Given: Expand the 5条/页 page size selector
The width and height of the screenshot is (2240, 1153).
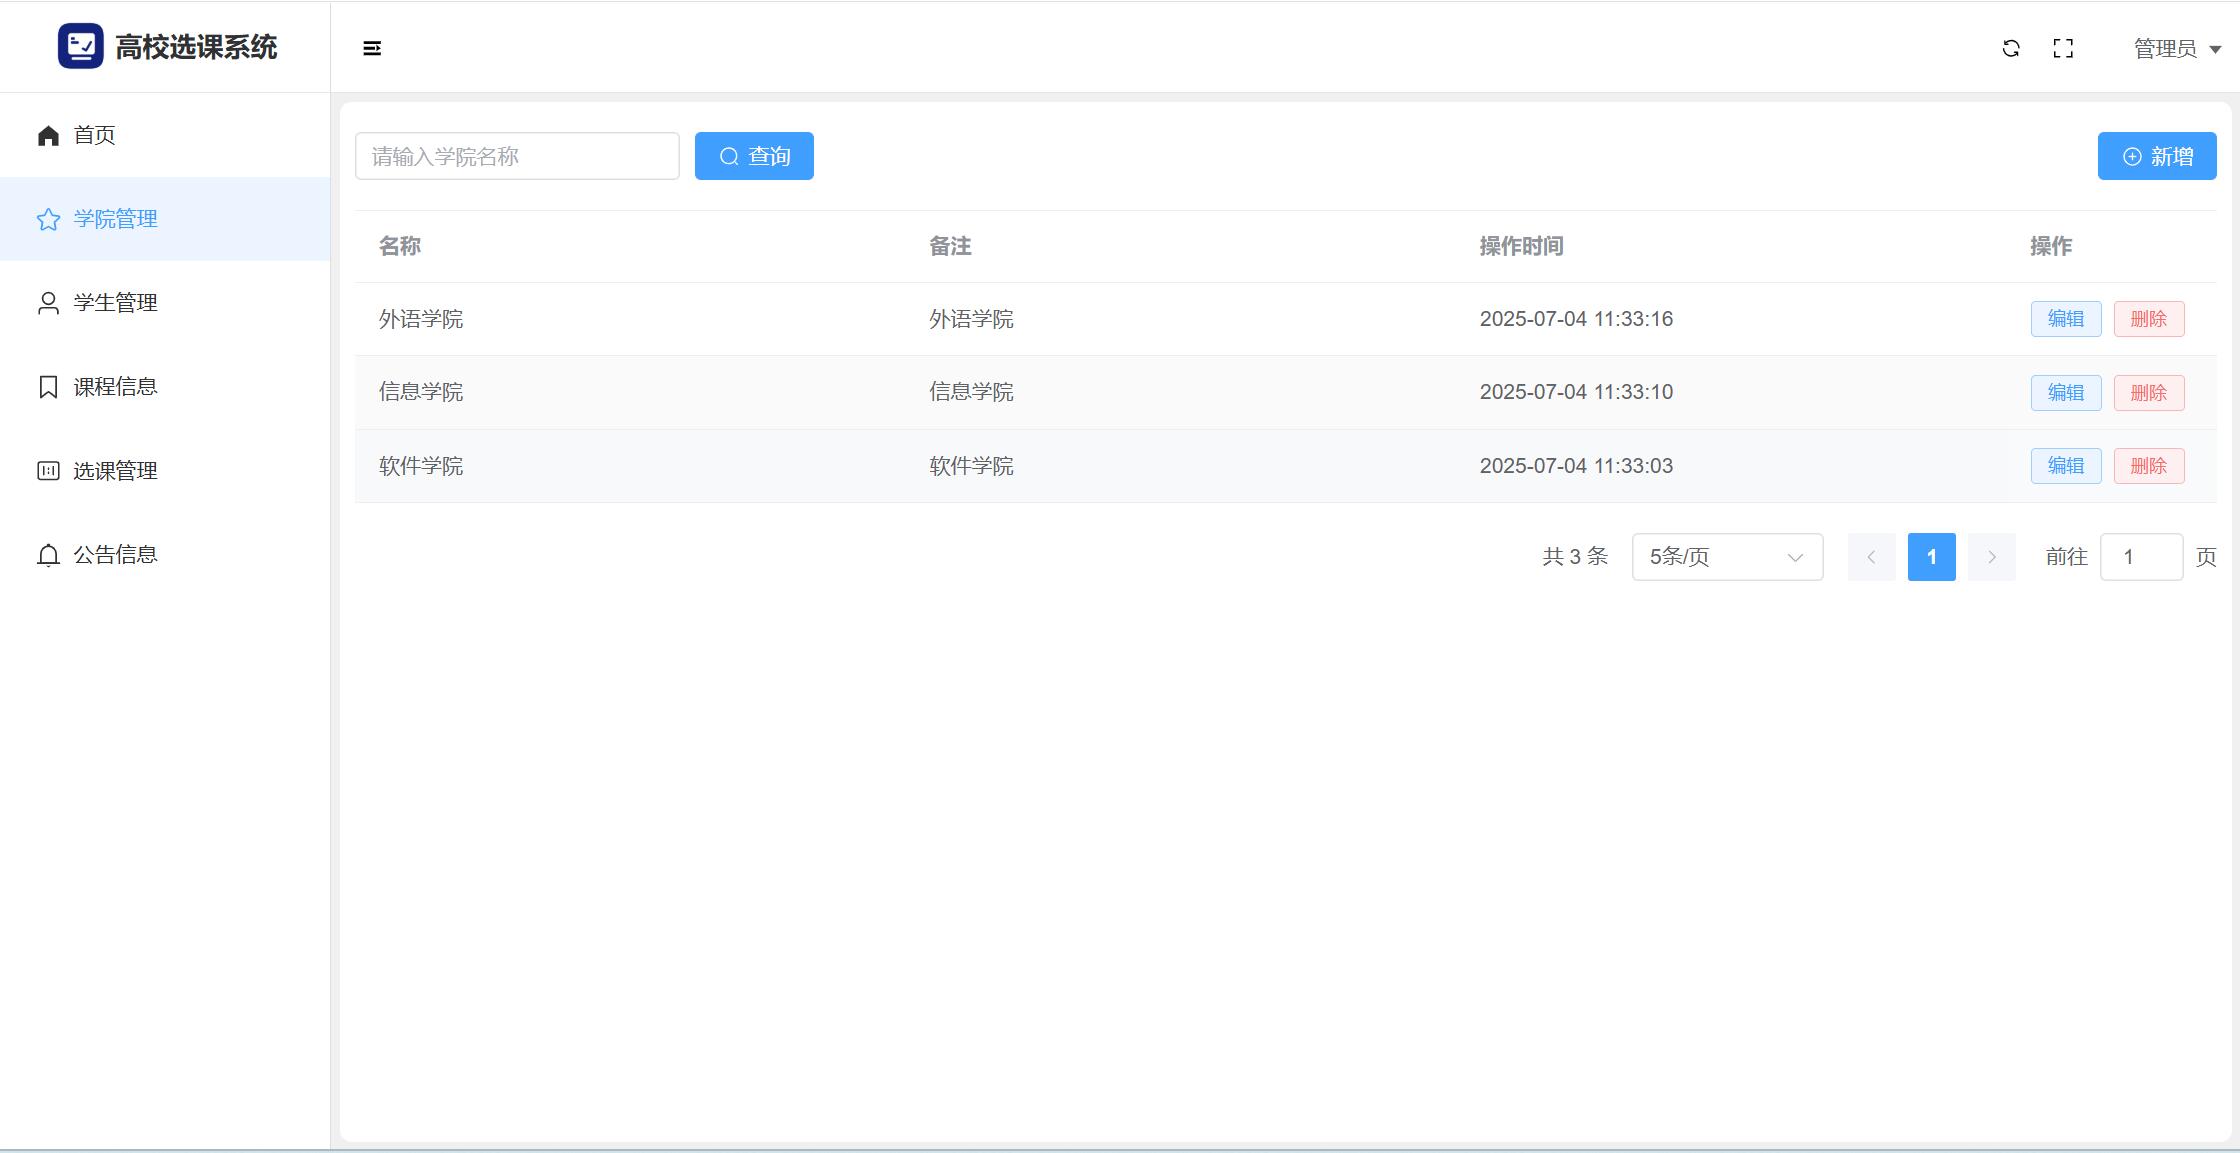Looking at the screenshot, I should pyautogui.click(x=1727, y=557).
